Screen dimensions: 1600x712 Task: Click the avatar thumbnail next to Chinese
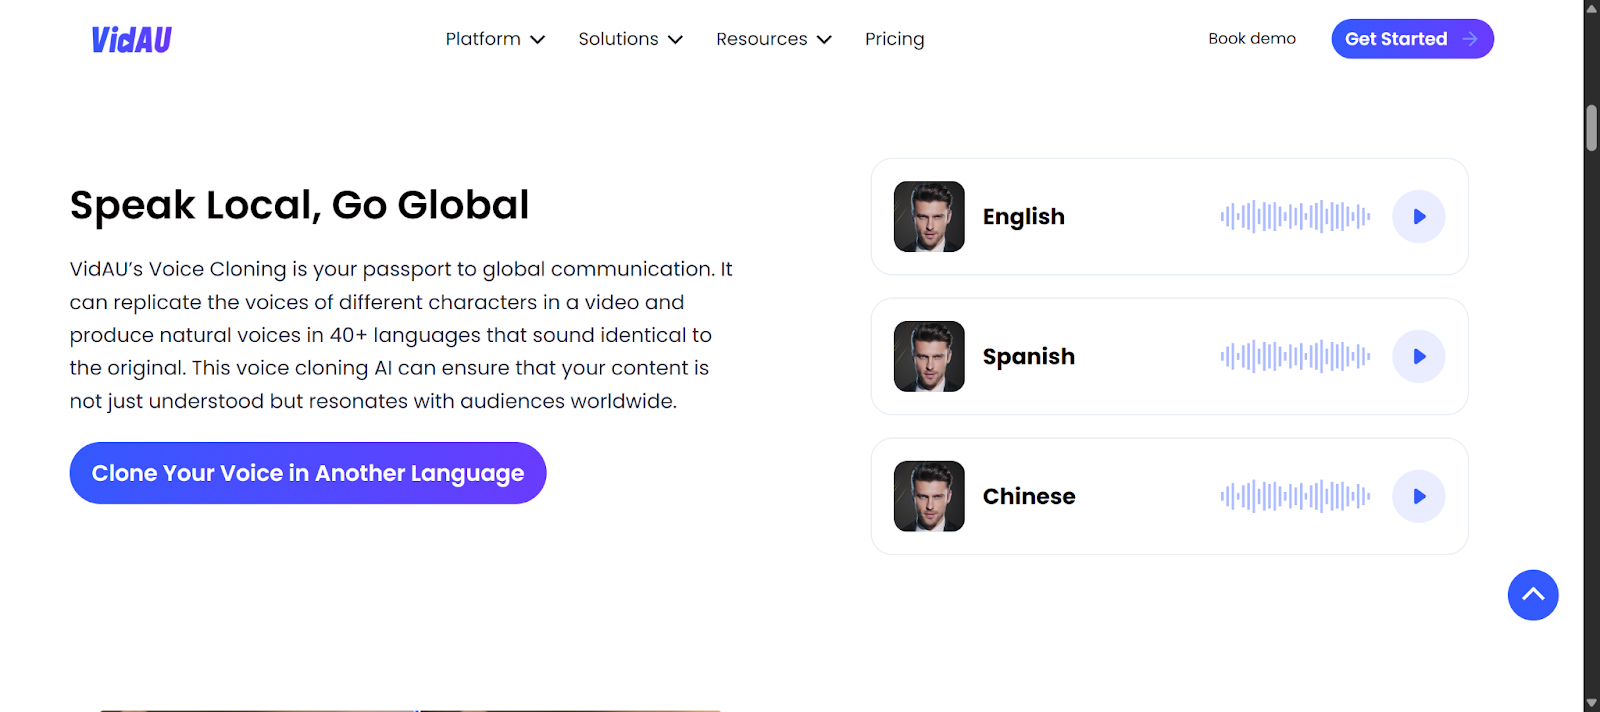click(929, 496)
